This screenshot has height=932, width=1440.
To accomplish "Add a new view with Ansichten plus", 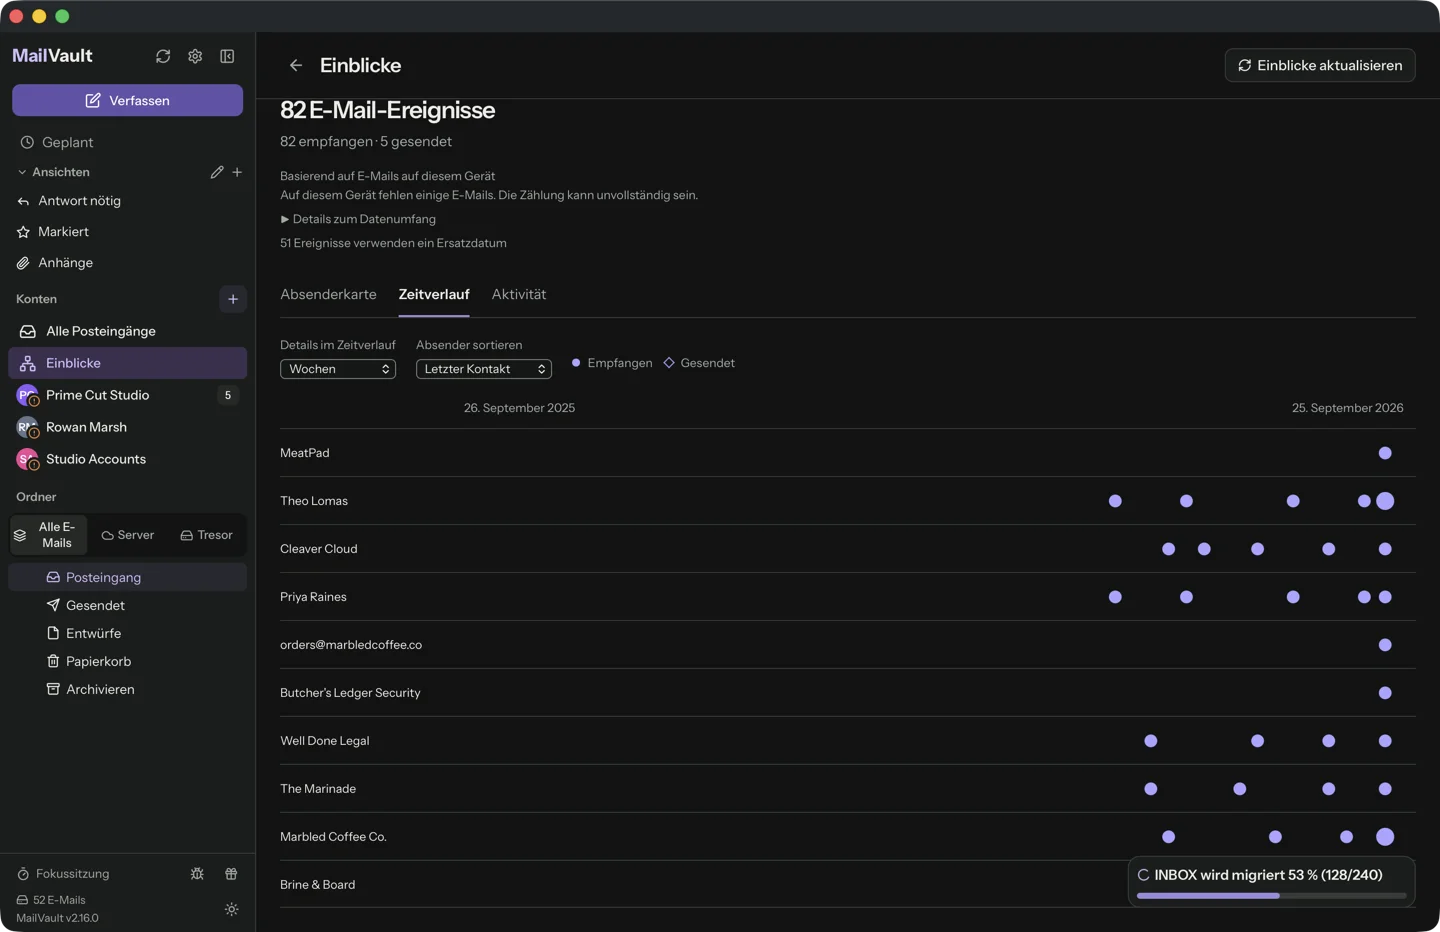I will tap(237, 172).
